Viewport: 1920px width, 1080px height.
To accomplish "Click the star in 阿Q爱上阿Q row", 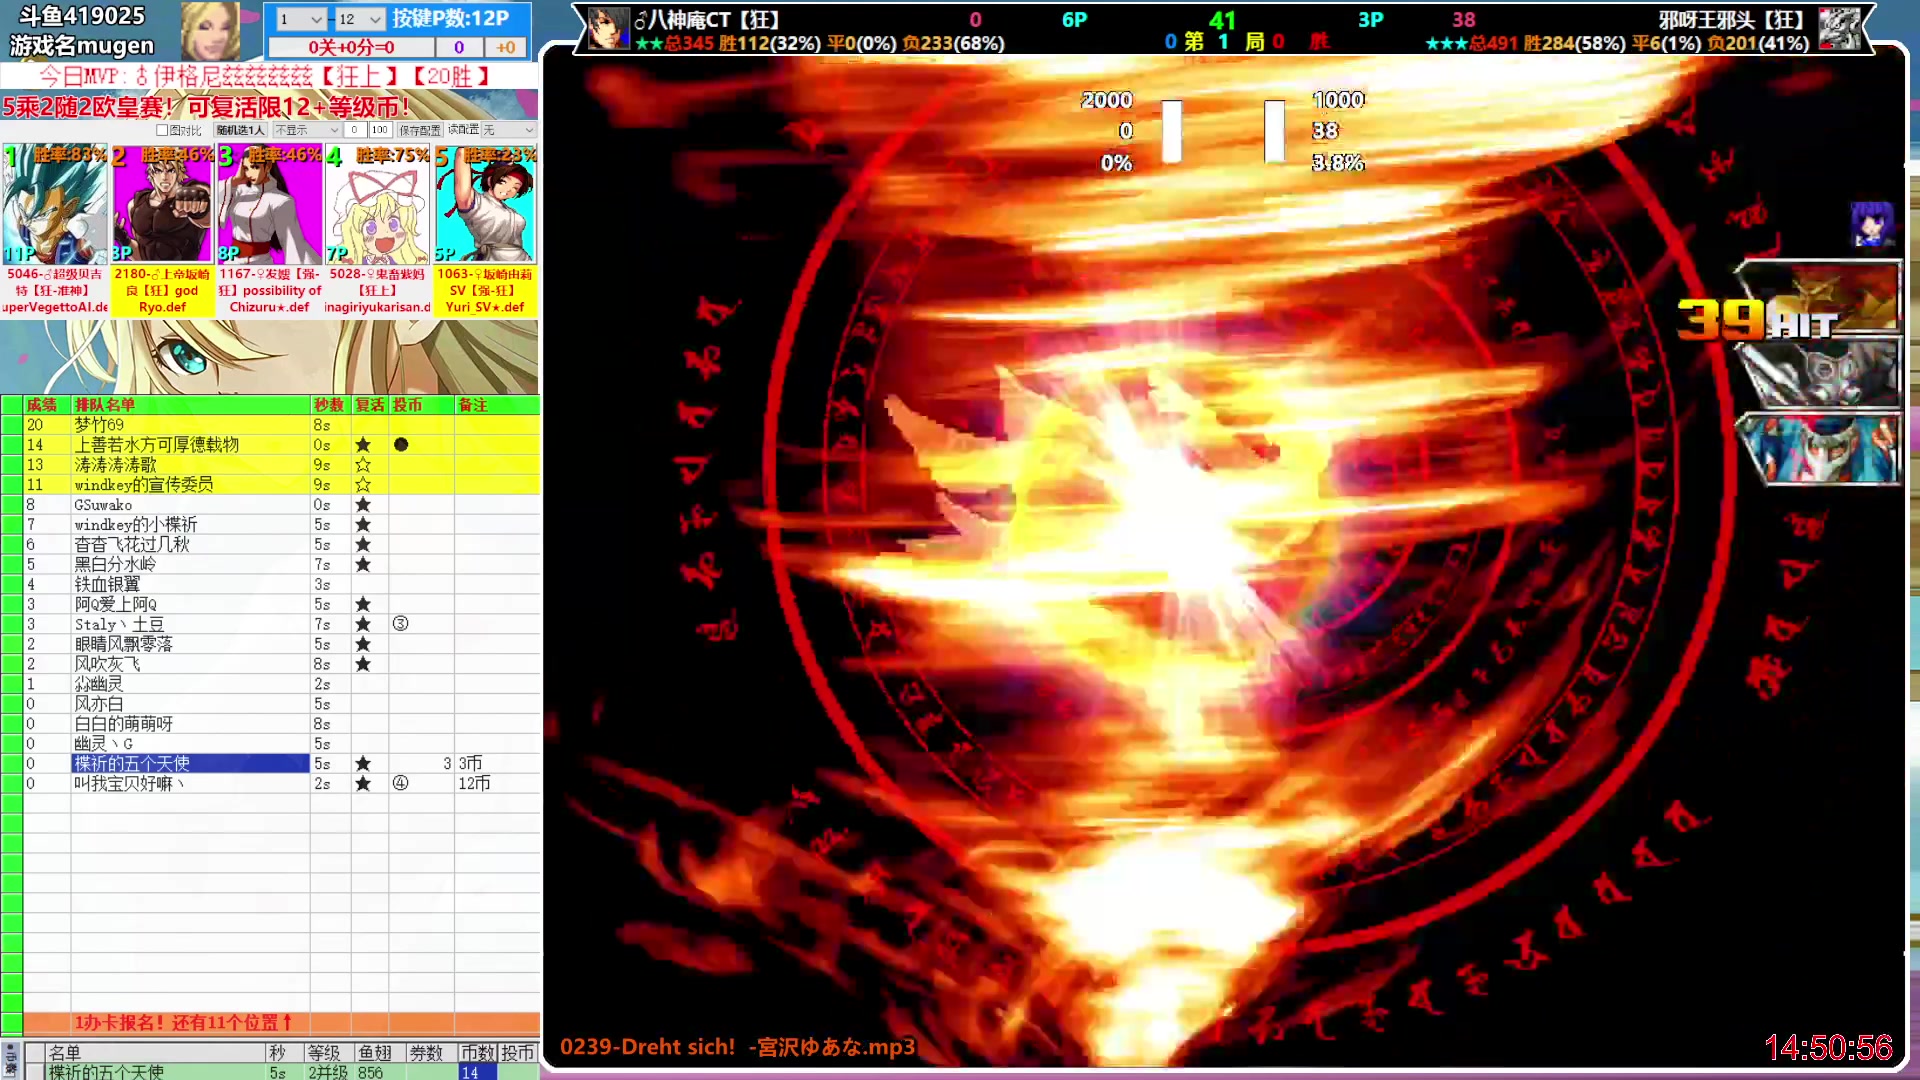I will pyautogui.click(x=363, y=605).
